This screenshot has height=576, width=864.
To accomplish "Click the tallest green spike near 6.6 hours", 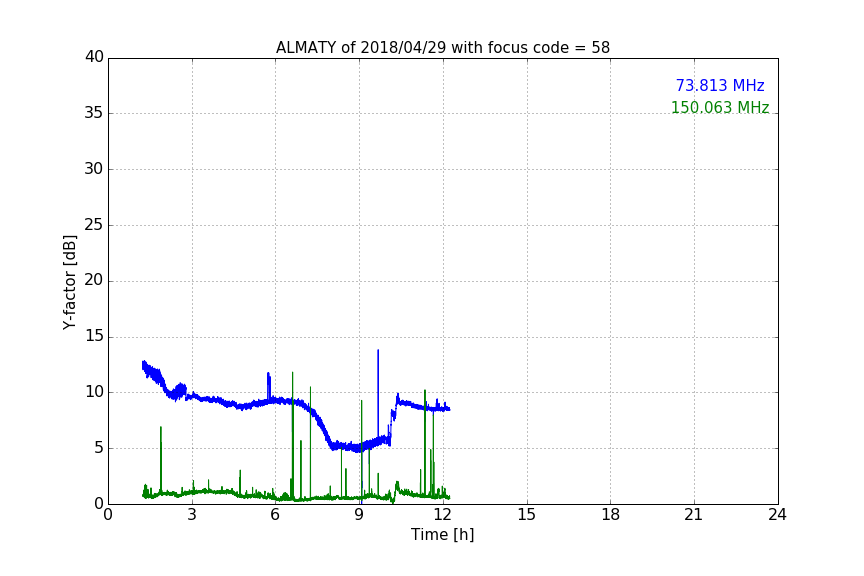I will [293, 435].
